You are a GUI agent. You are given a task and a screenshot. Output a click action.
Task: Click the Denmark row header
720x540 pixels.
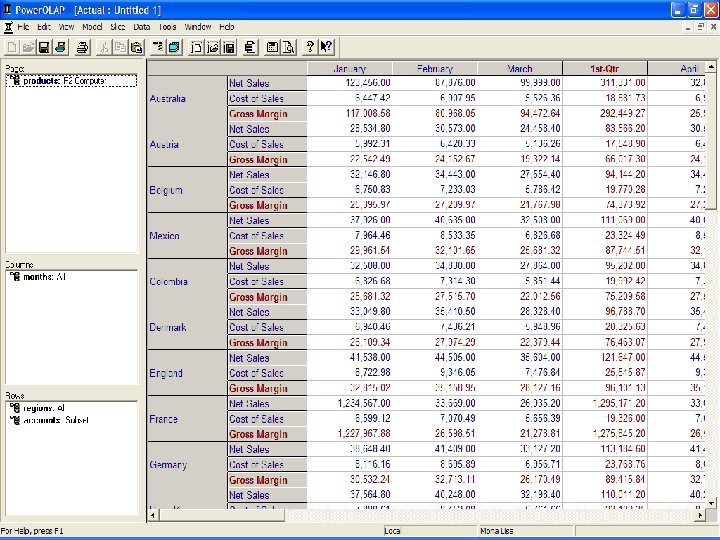pos(187,327)
